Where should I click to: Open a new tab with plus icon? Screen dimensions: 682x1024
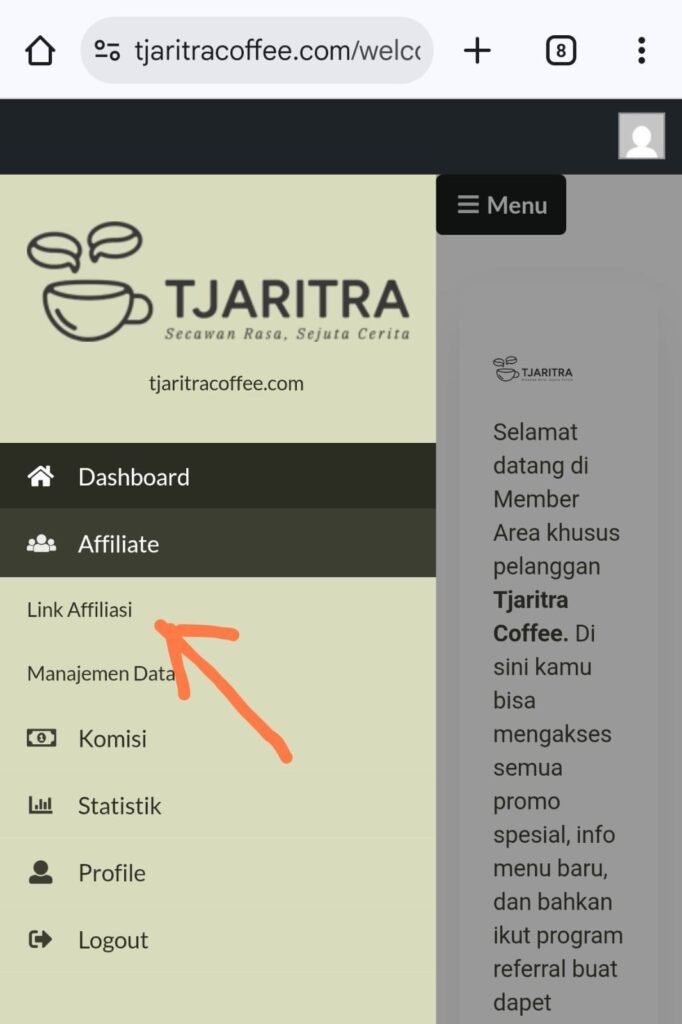coord(477,50)
